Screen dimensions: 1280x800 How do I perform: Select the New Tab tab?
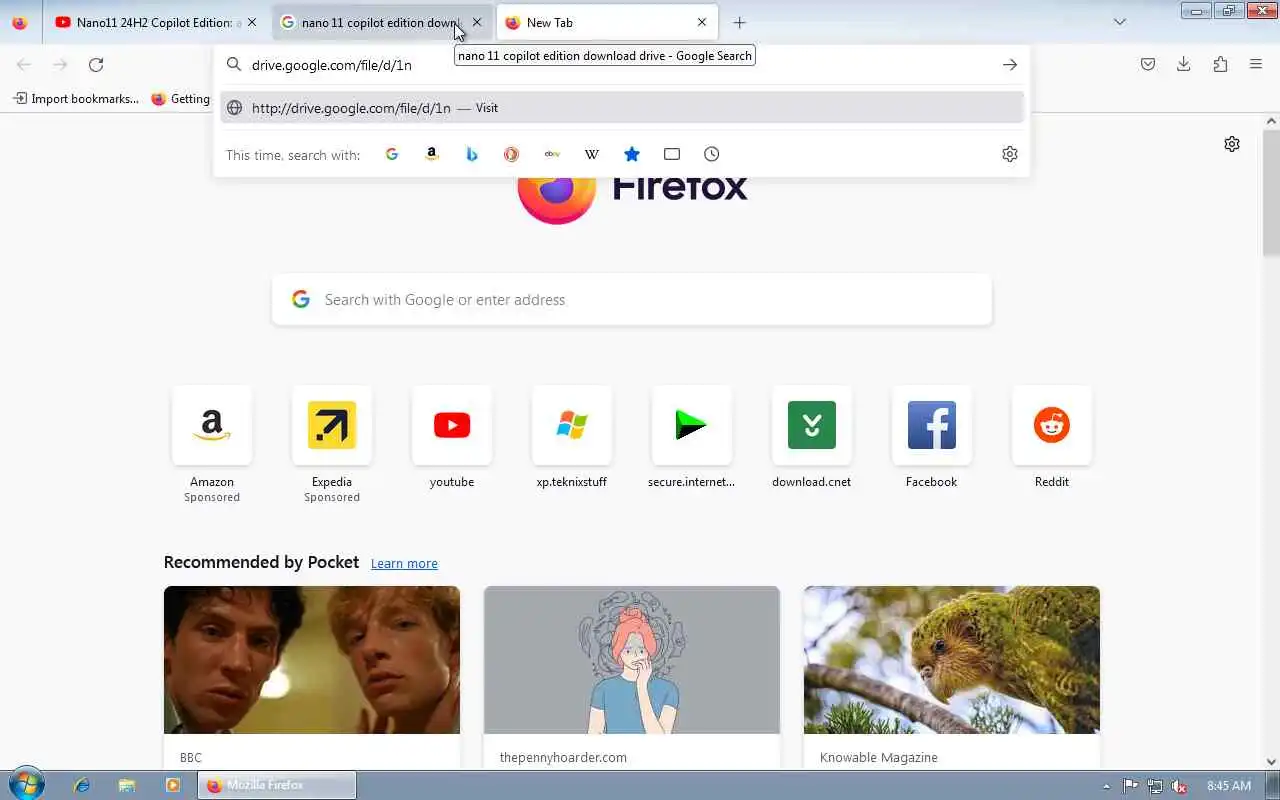point(606,22)
